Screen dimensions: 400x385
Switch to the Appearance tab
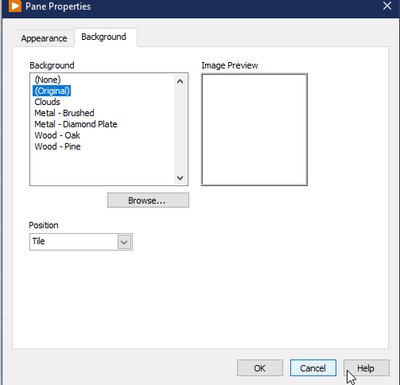(x=44, y=38)
